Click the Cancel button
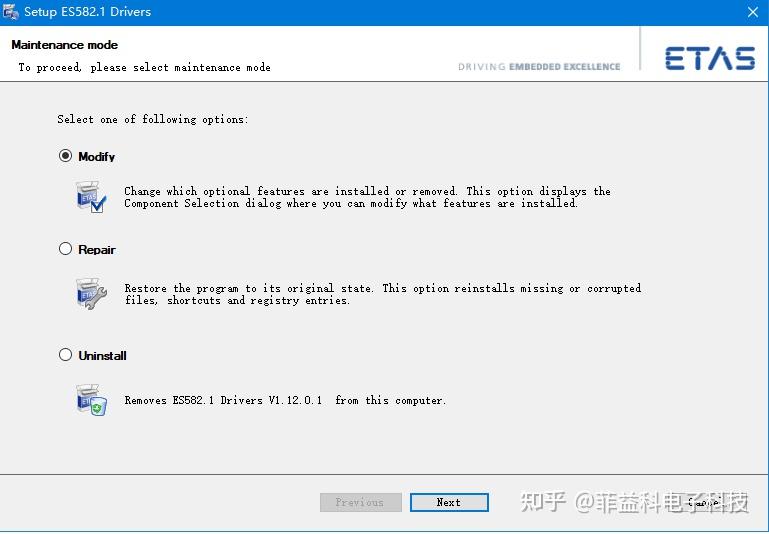769x534 pixels. [x=703, y=502]
